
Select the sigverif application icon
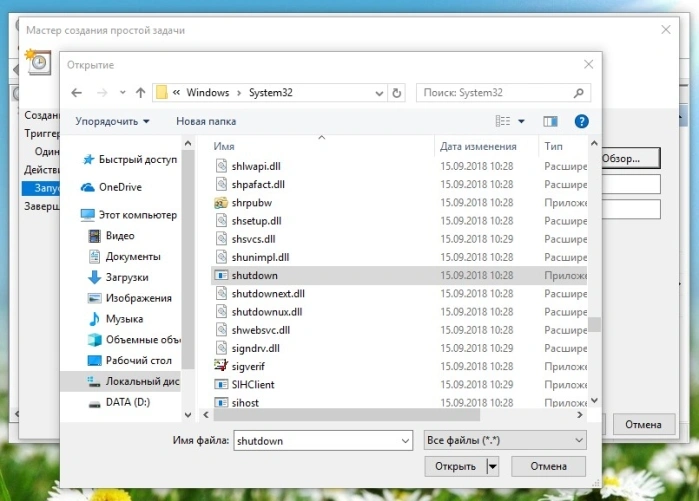point(221,366)
